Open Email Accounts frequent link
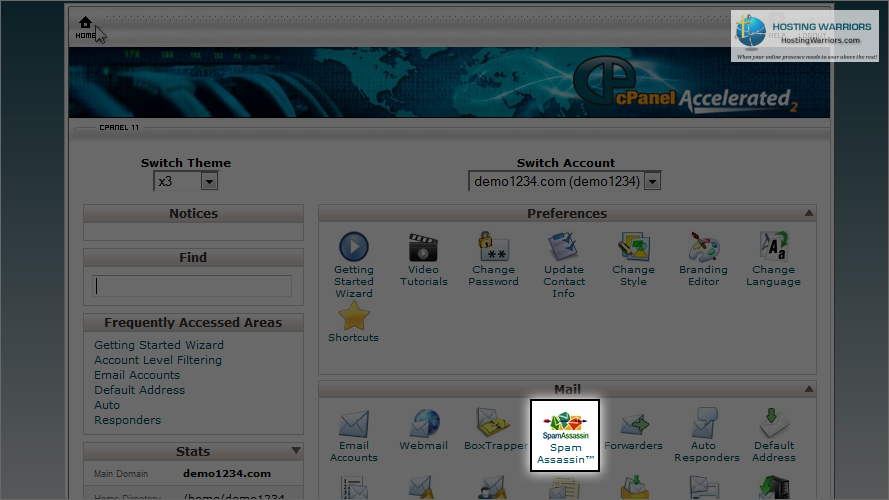Viewport: 889px width, 500px height. pos(137,375)
